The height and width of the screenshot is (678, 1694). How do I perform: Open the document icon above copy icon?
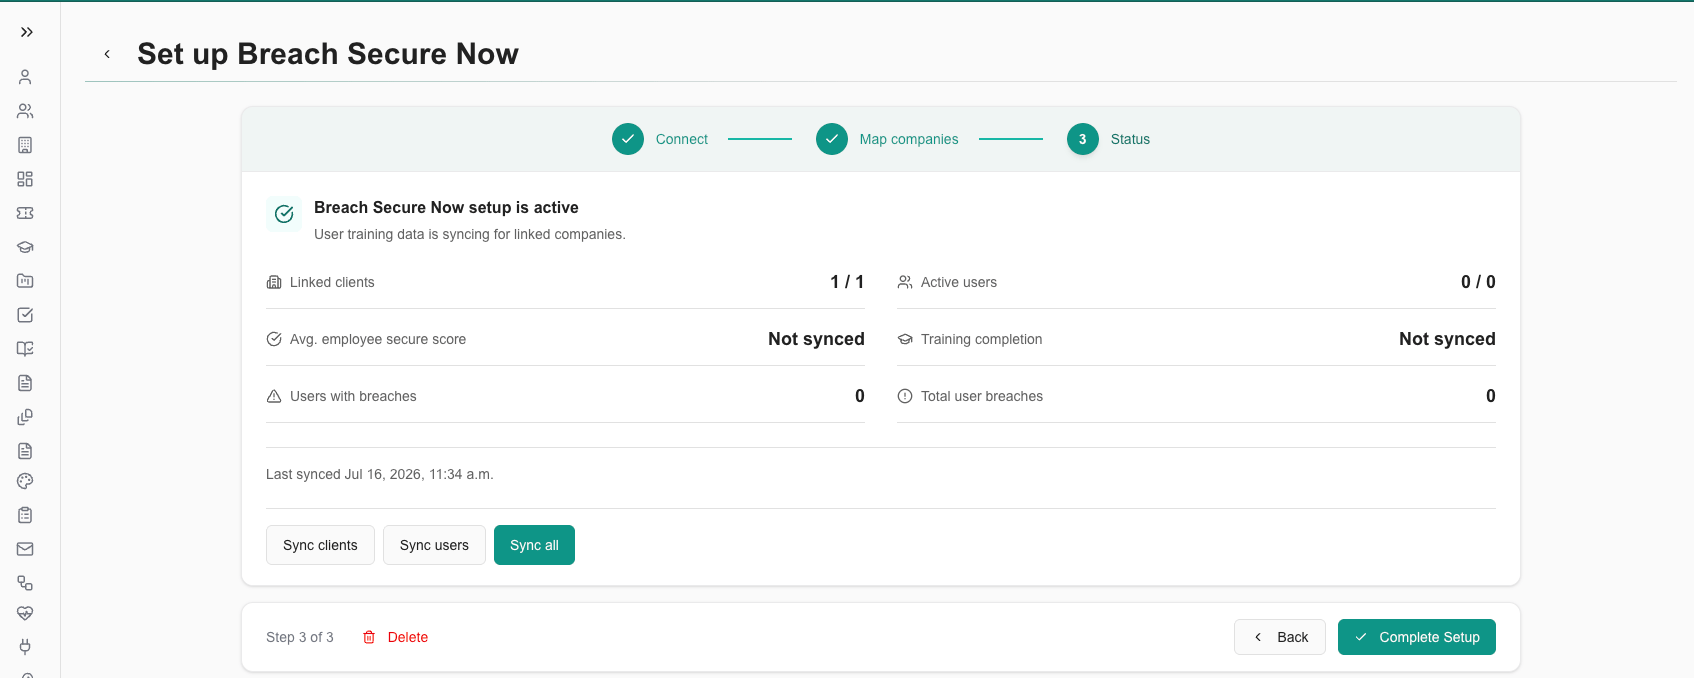click(25, 383)
